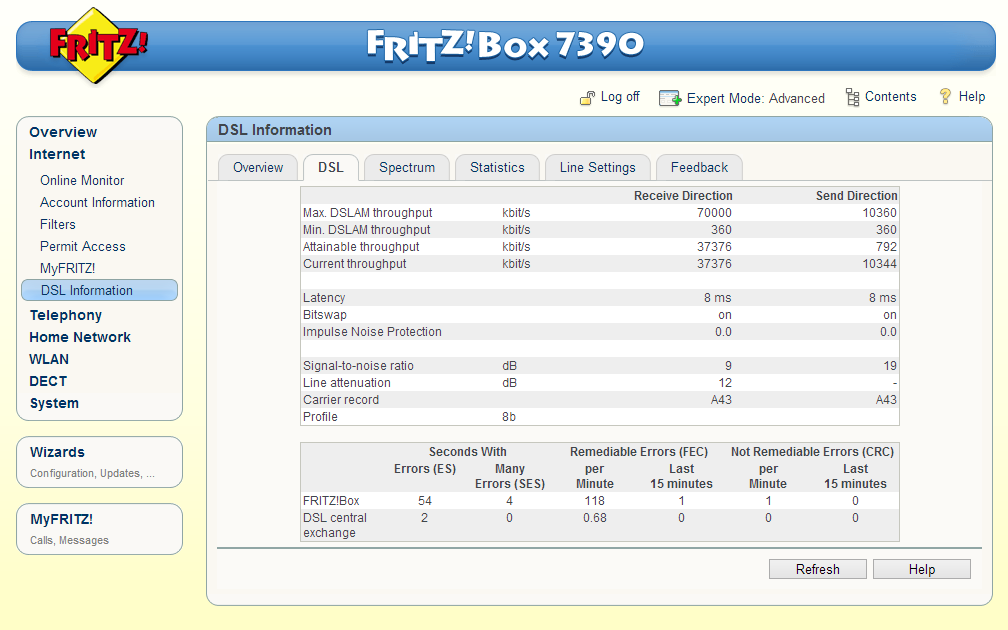Open the MyFRITZ! Calls, Messages panel
Image resolution: width=1008 pixels, height=630 pixels.
click(x=100, y=529)
